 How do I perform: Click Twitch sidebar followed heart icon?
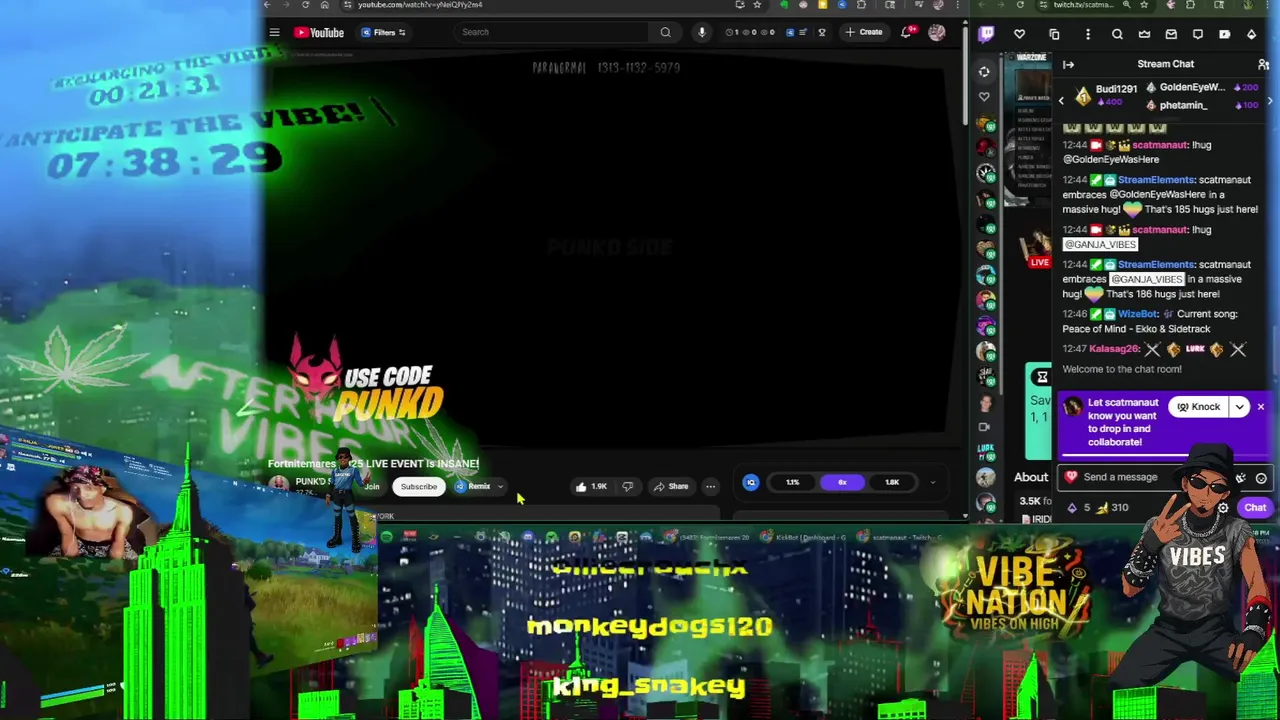pyautogui.click(x=985, y=97)
